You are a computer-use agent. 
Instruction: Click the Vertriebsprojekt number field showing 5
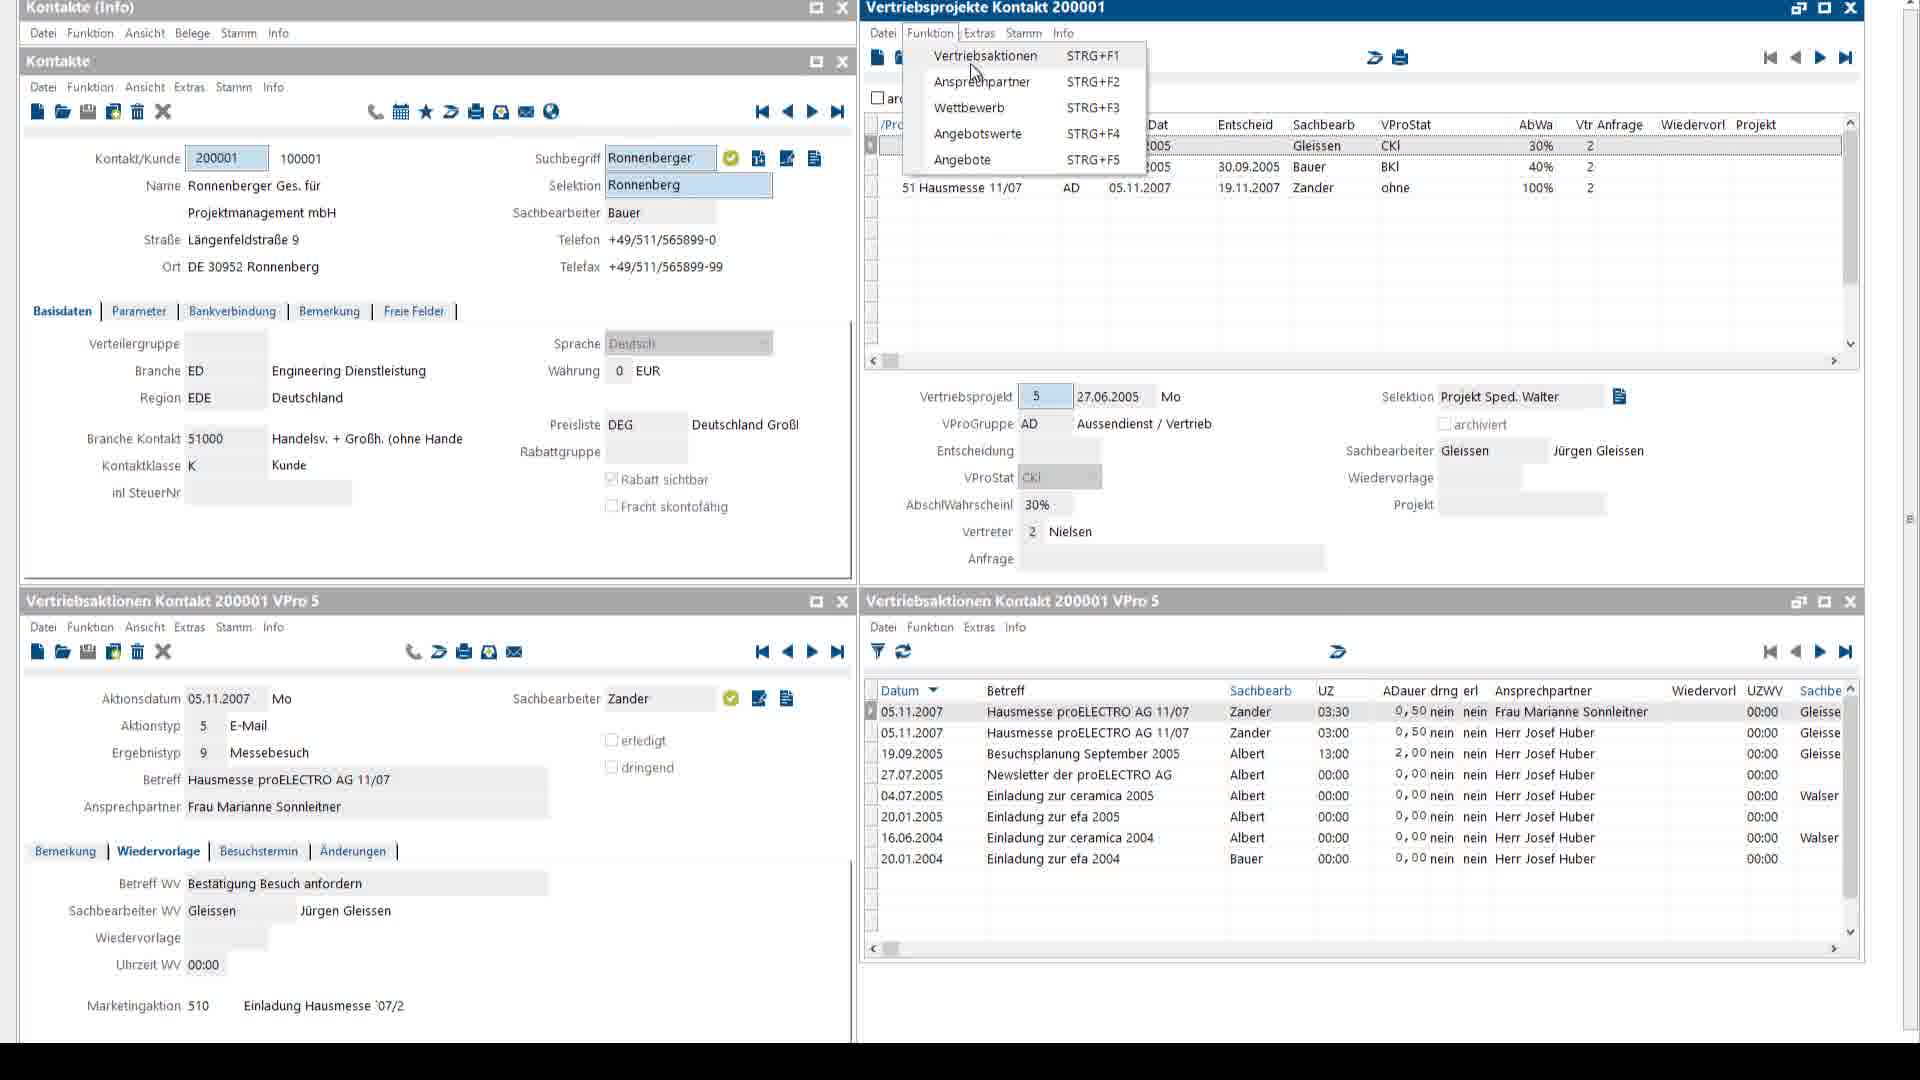point(1045,397)
